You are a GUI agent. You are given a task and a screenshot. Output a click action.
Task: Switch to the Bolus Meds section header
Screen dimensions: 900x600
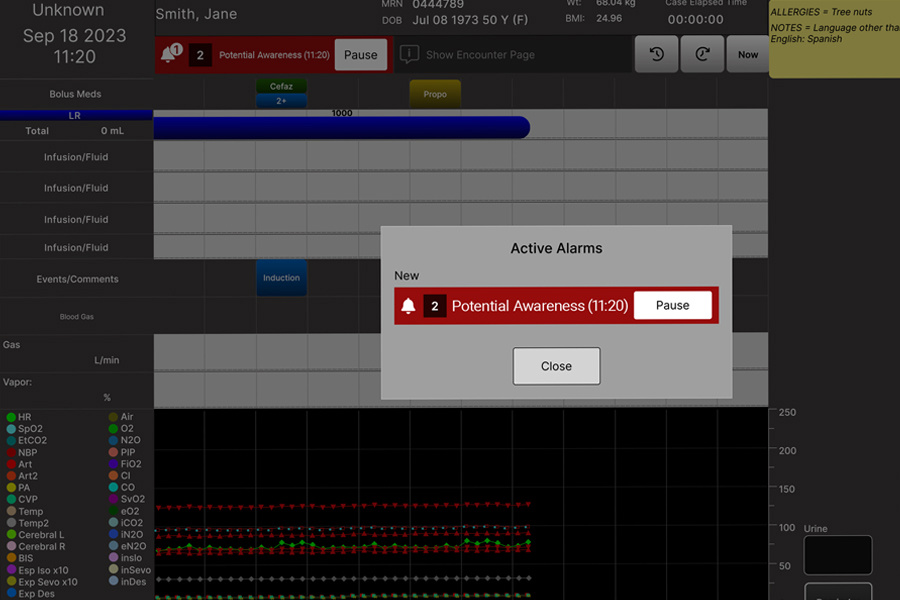pyautogui.click(x=76, y=94)
